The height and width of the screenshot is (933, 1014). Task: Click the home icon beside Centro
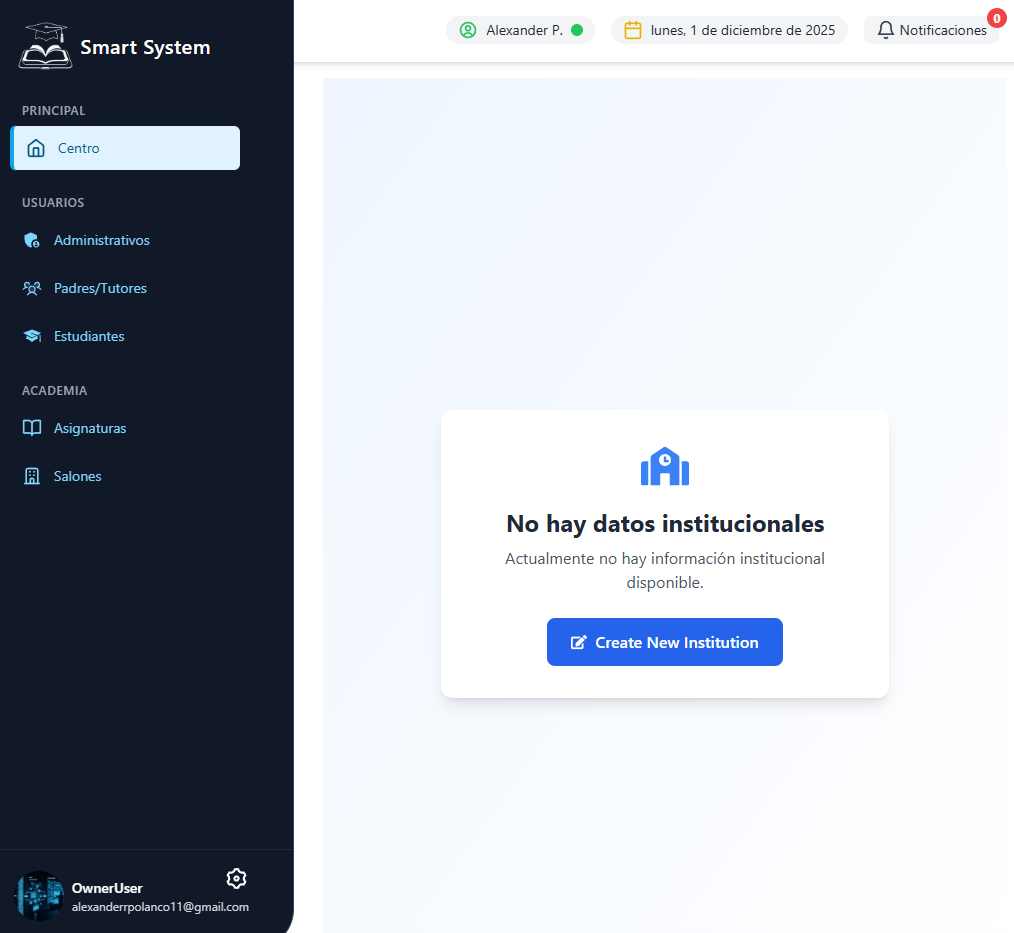pos(36,148)
